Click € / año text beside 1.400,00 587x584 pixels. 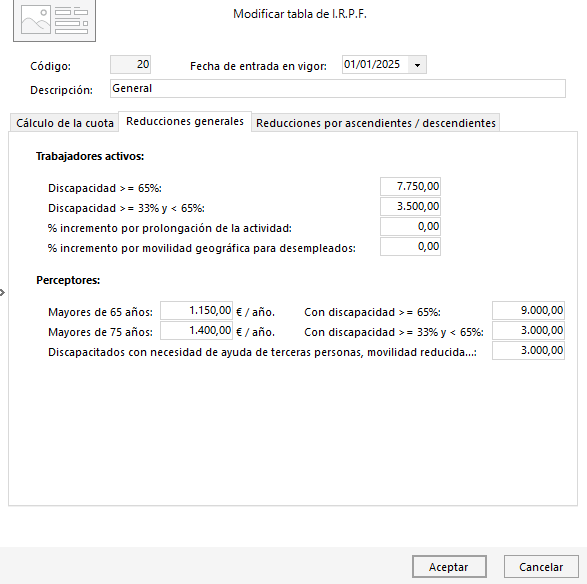tap(255, 332)
